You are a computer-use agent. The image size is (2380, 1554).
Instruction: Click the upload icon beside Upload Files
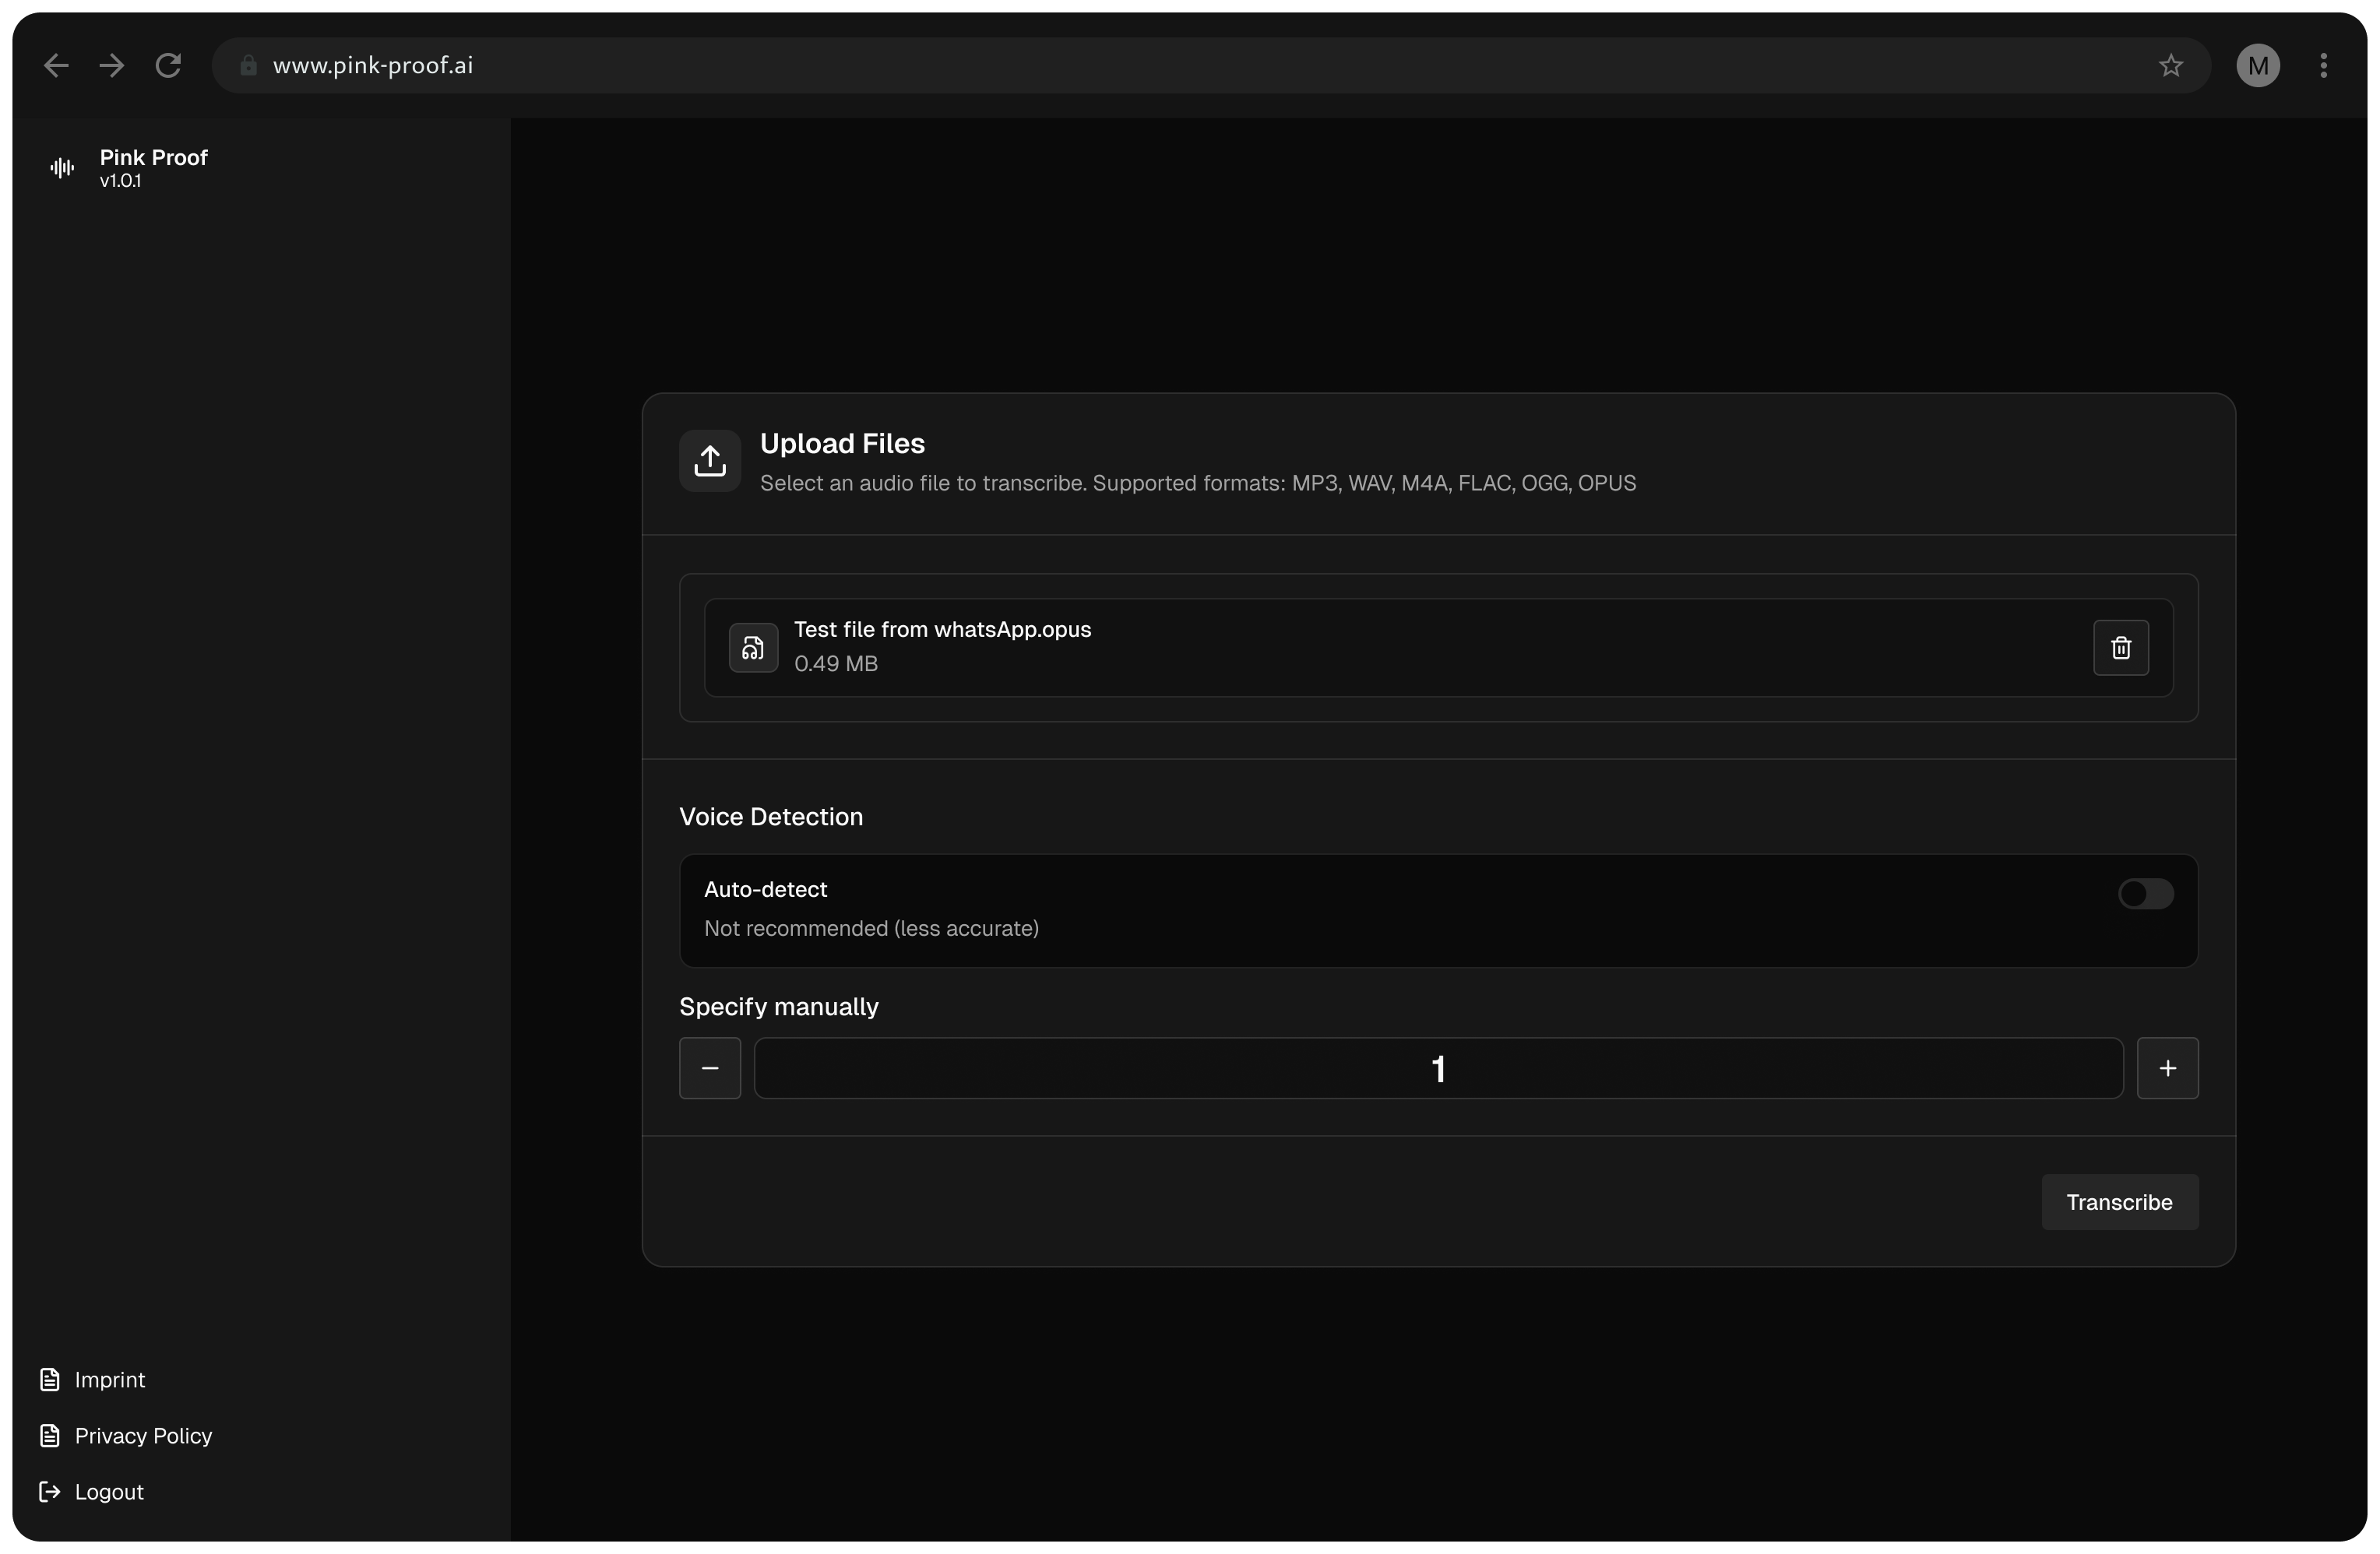pyautogui.click(x=710, y=461)
